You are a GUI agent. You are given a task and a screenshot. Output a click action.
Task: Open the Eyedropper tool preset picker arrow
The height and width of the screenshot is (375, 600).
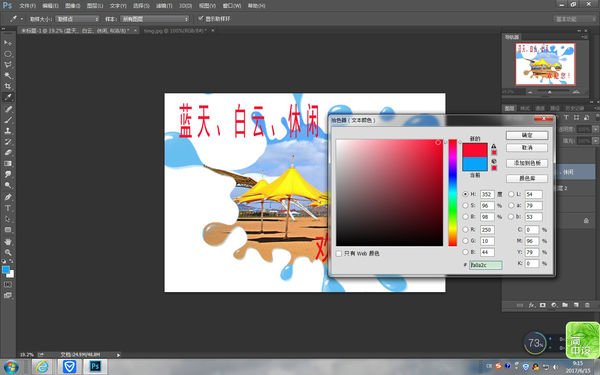tap(22, 19)
